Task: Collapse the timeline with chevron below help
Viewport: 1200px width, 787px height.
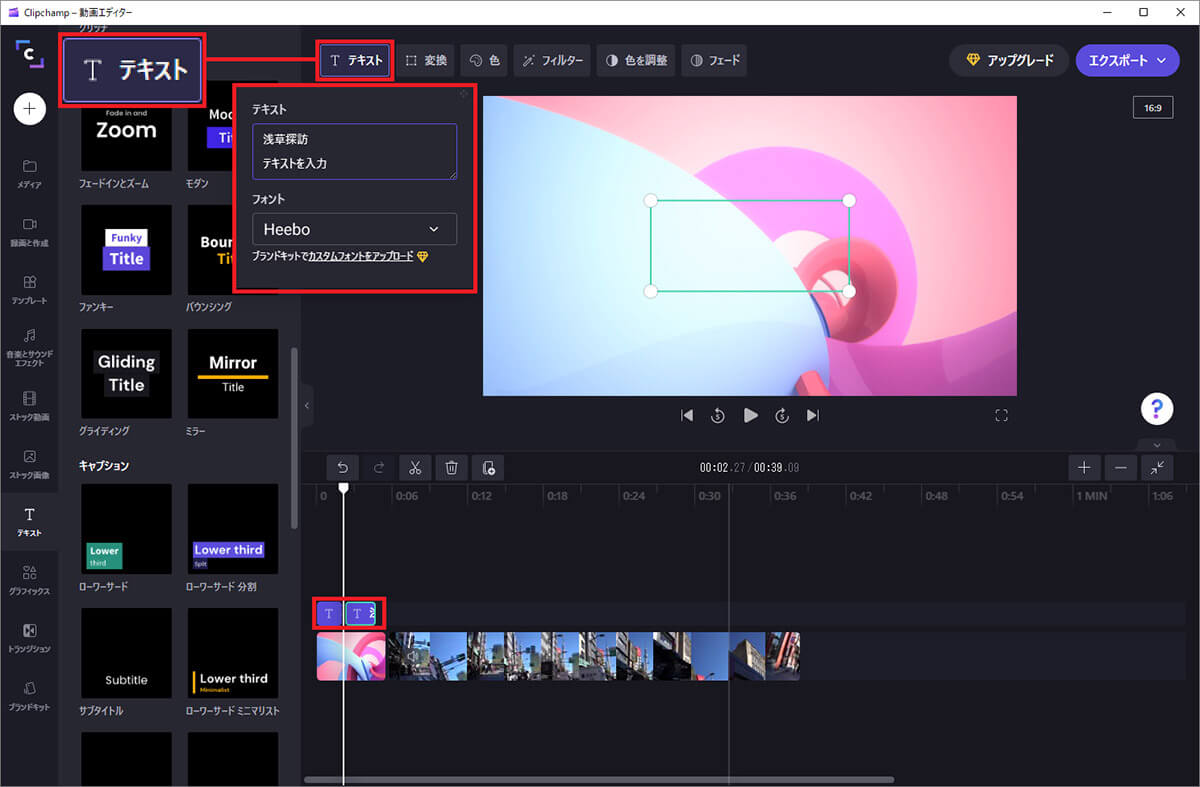Action: [1157, 445]
